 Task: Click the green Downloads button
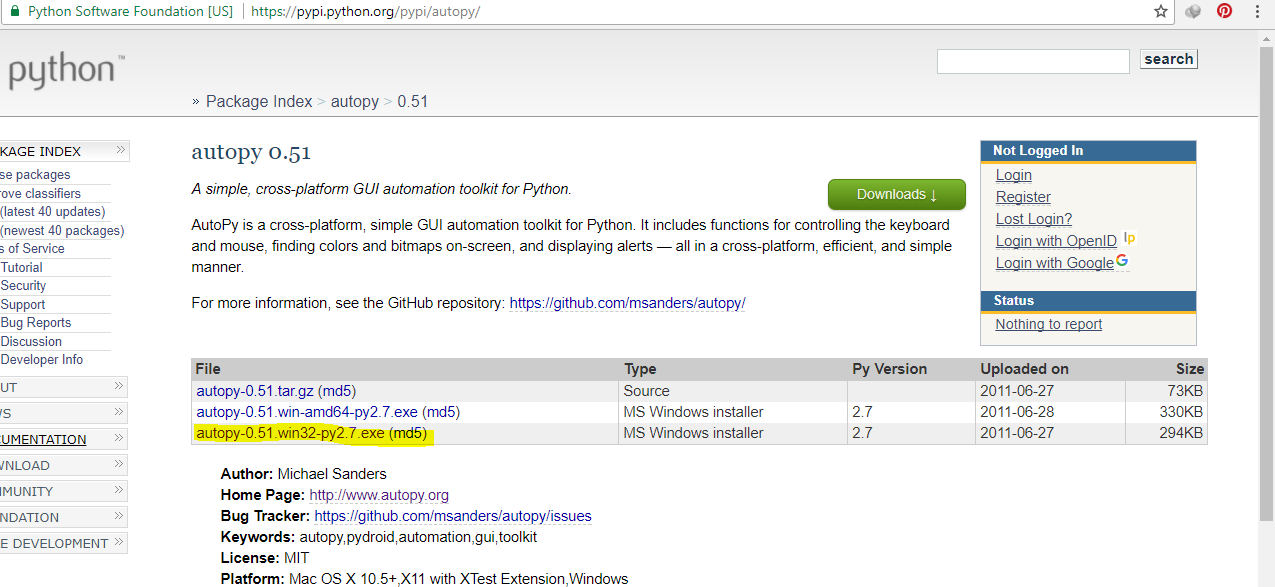[x=896, y=194]
